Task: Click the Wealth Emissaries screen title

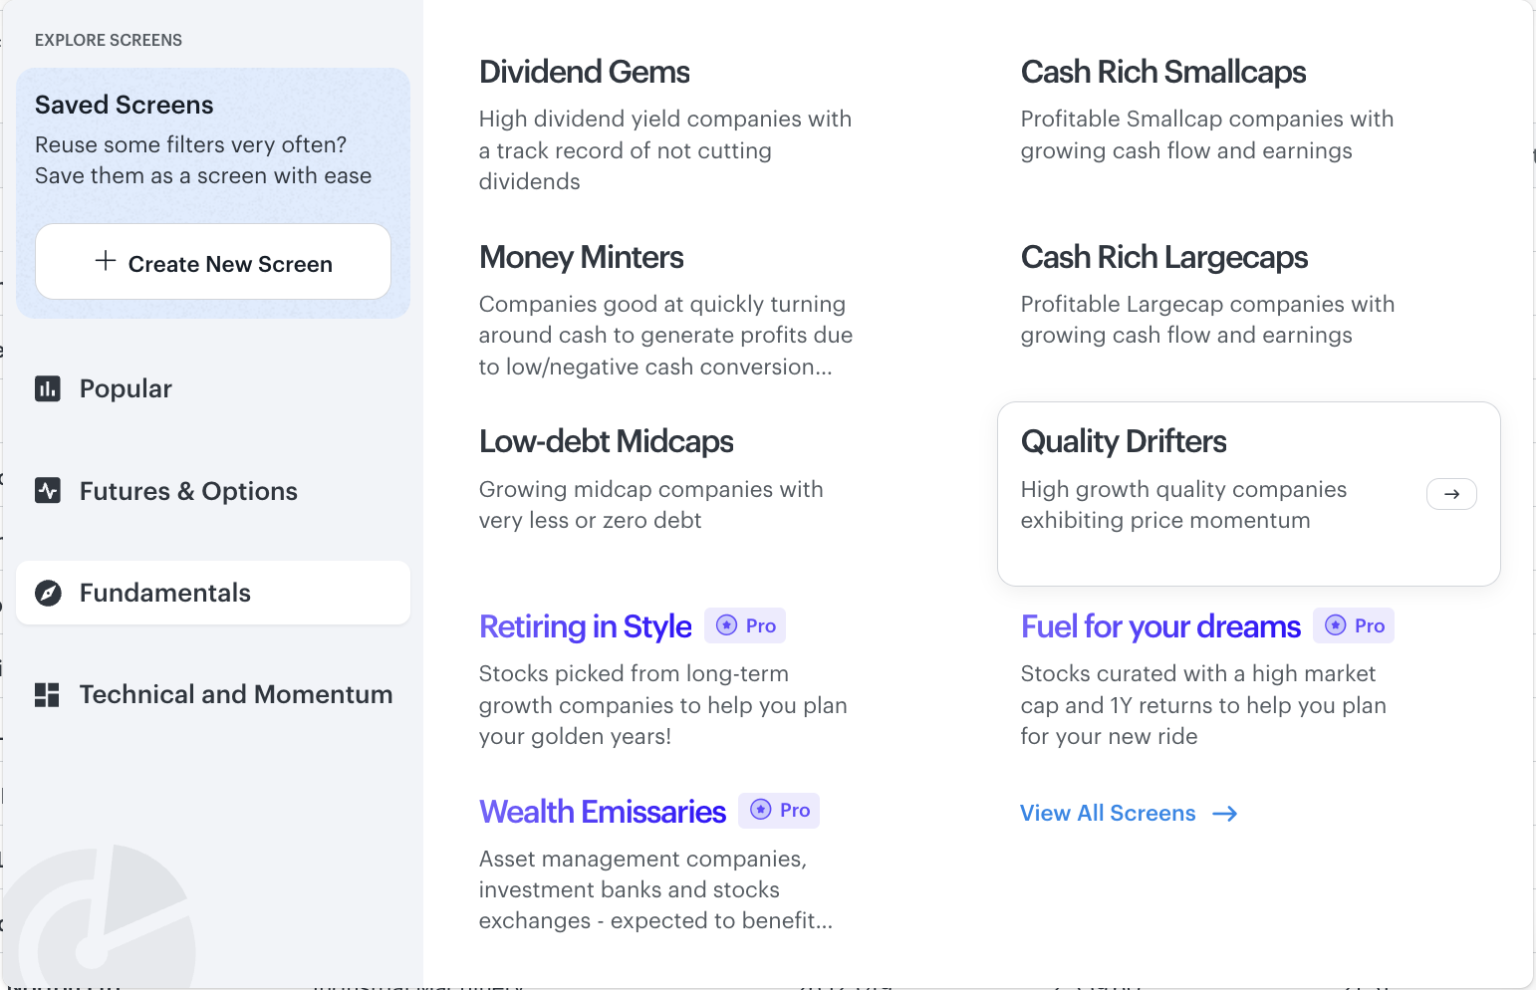Action: pos(602,811)
